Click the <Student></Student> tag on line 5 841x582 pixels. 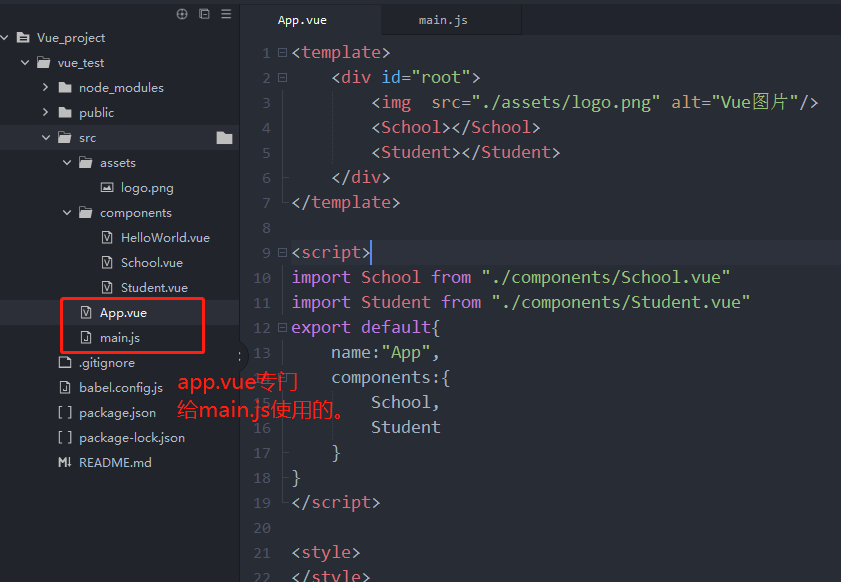(x=466, y=152)
